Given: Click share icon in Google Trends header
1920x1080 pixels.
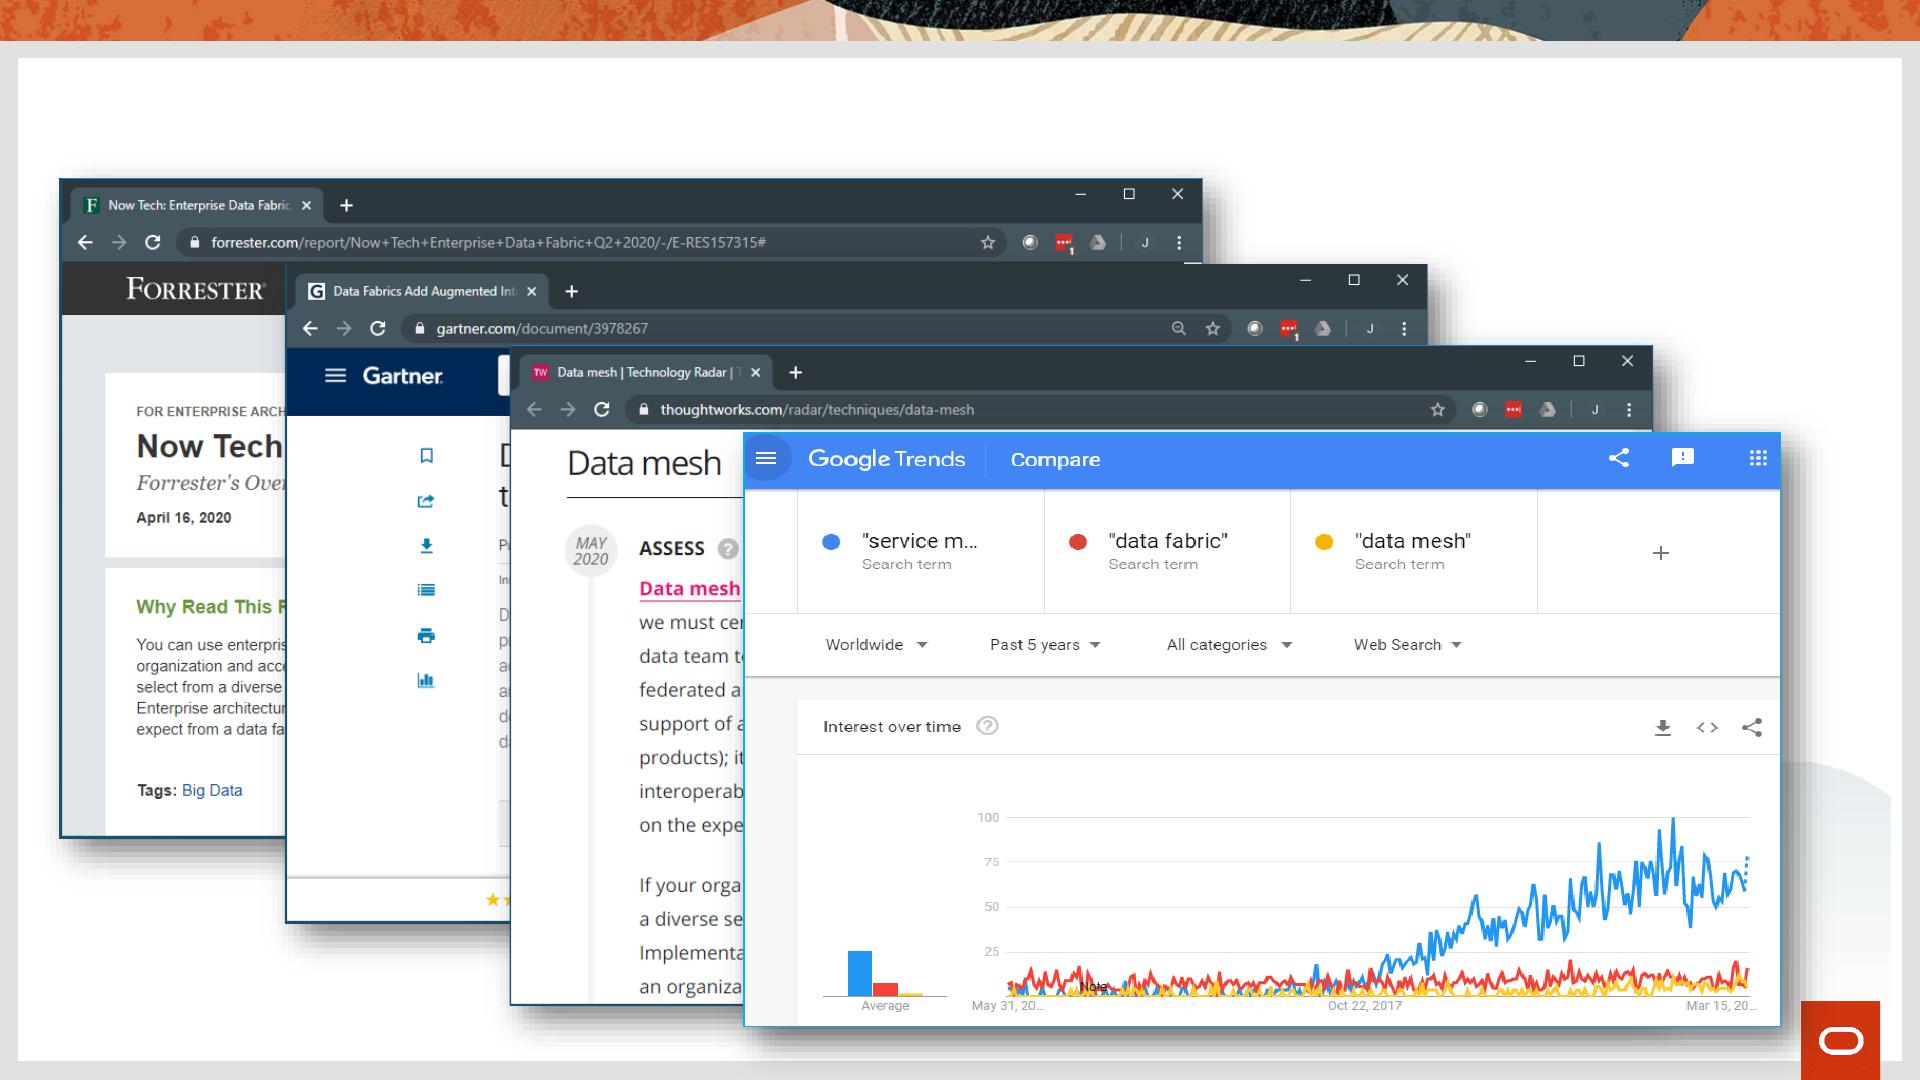Looking at the screenshot, I should [x=1619, y=458].
